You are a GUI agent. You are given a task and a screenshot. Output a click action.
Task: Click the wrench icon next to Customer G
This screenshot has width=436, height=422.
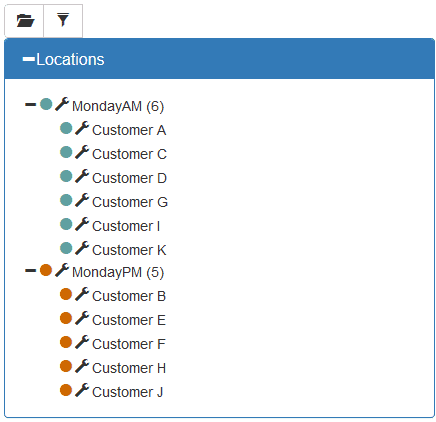pyautogui.click(x=82, y=200)
